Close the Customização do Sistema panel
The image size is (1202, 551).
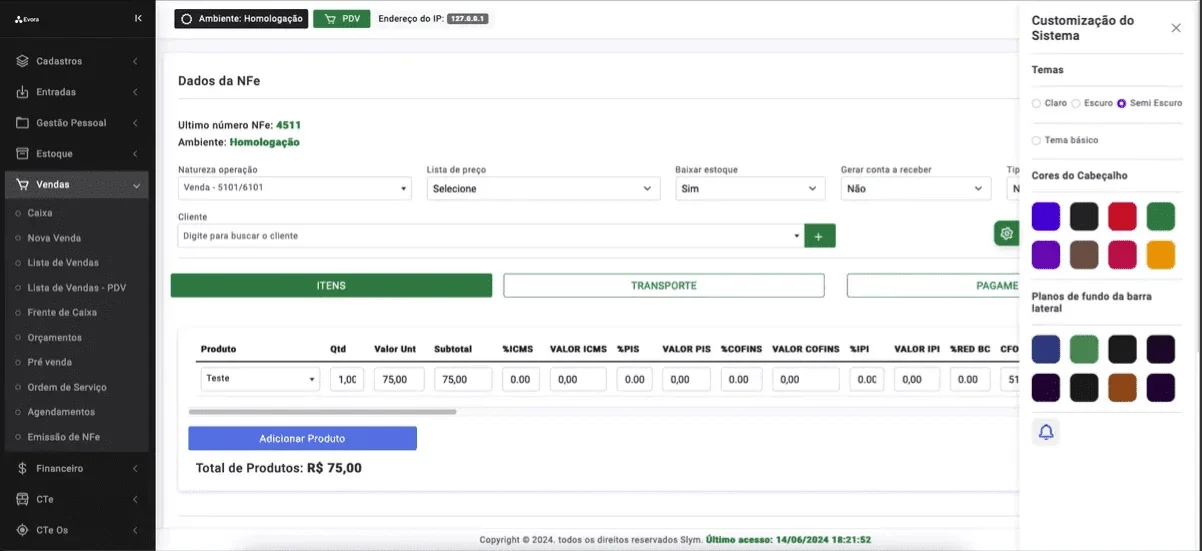click(1176, 28)
